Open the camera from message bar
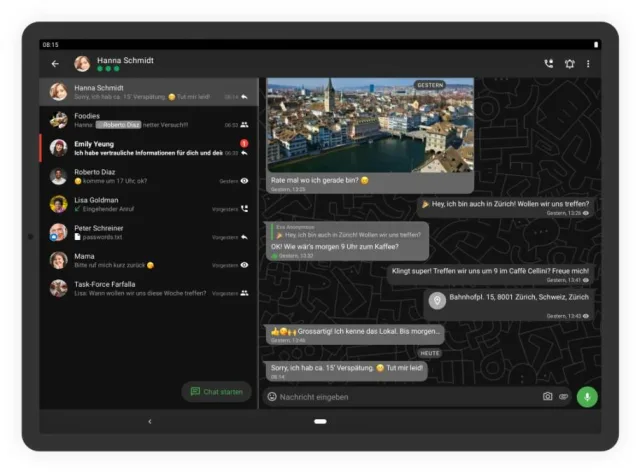 (x=547, y=397)
